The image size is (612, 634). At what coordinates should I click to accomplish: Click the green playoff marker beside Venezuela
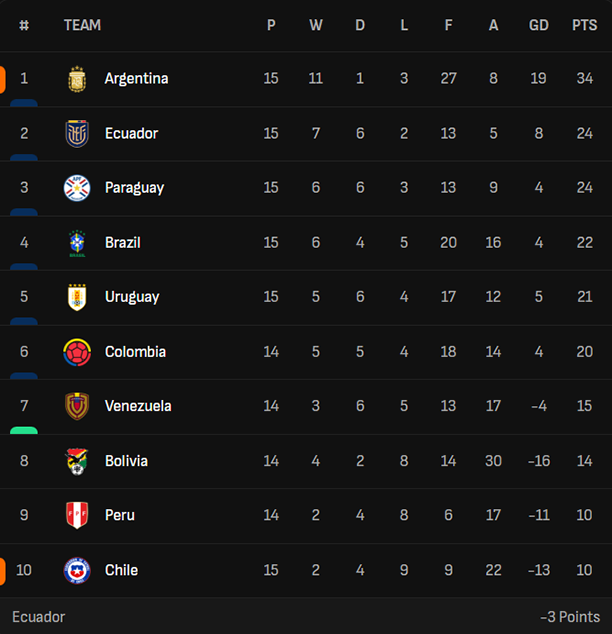[x=24, y=430]
